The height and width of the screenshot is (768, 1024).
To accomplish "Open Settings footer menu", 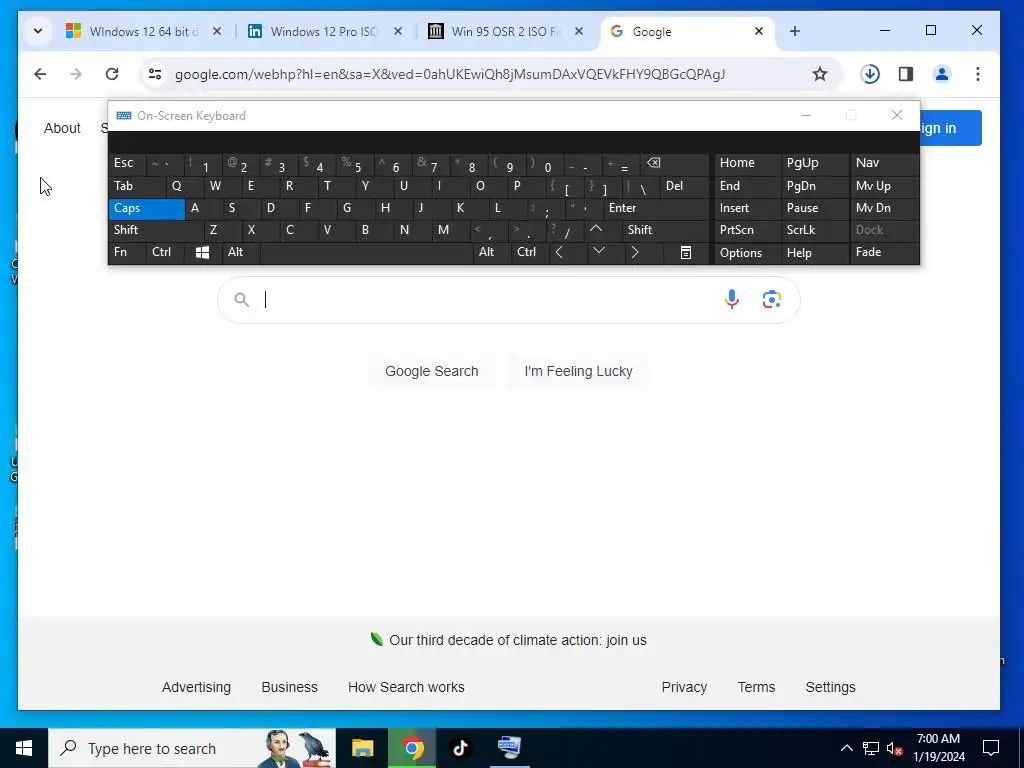I will pyautogui.click(x=831, y=687).
